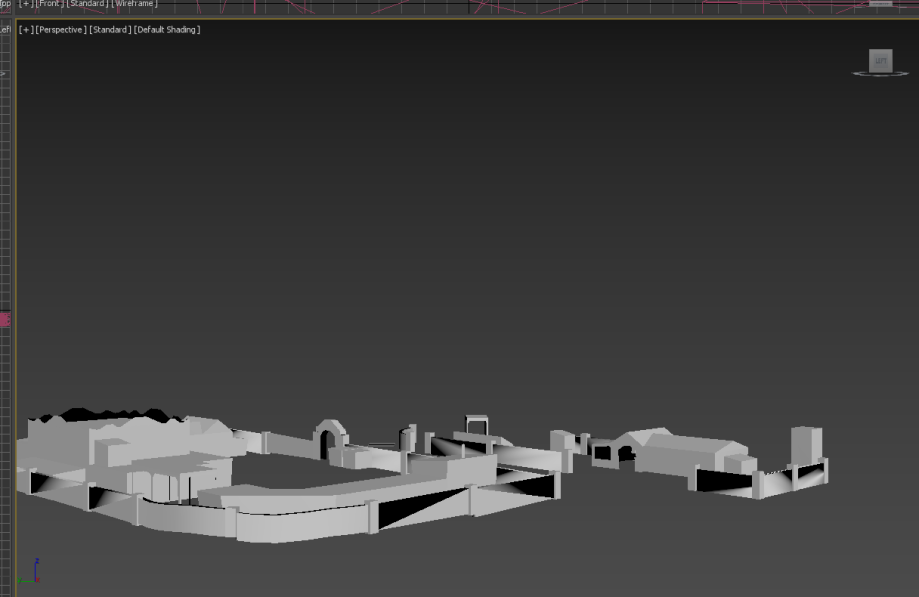Click the pink marker on the left edge
The width and height of the screenshot is (919, 597).
(x=4, y=320)
